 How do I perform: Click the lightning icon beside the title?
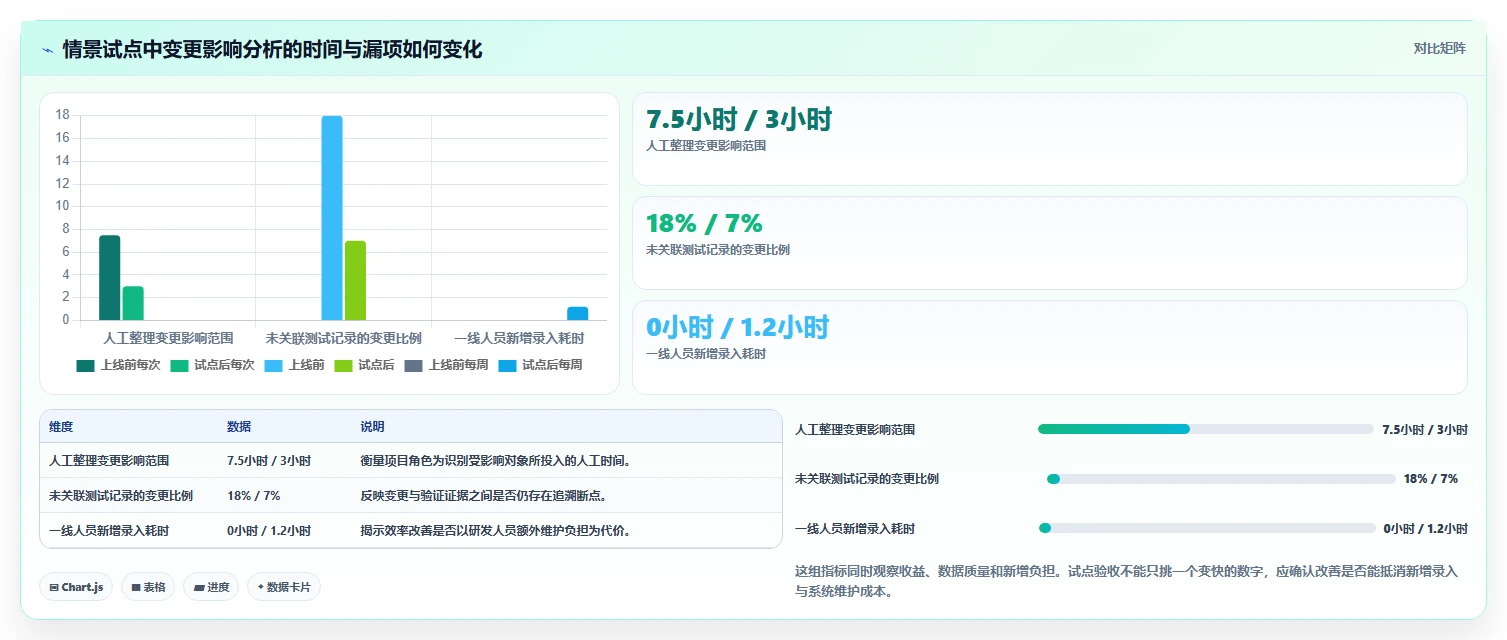(48, 49)
